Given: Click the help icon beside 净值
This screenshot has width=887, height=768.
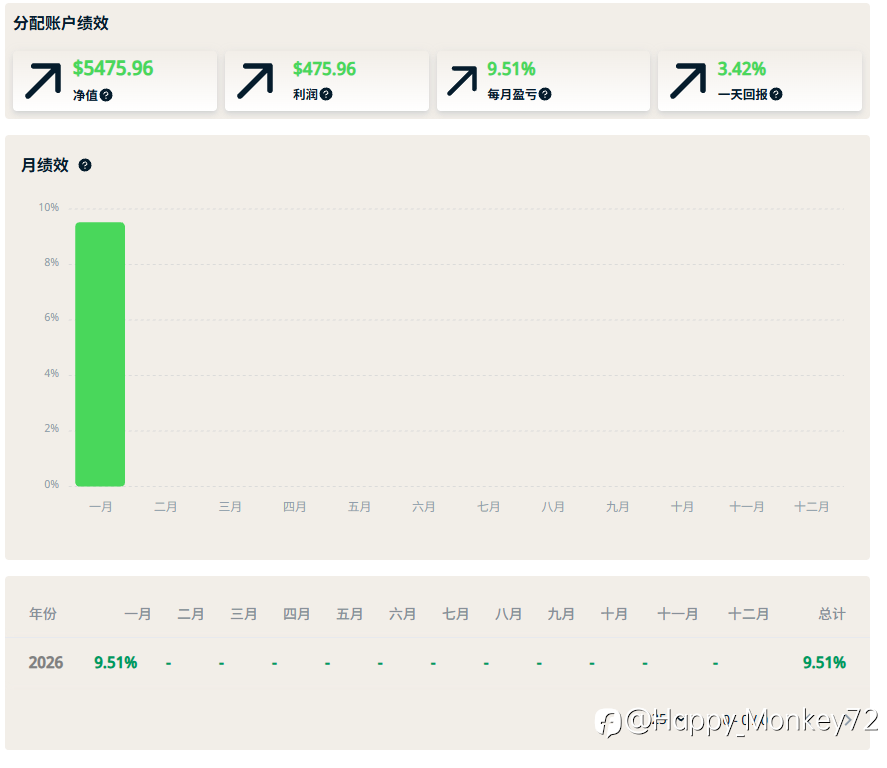Looking at the screenshot, I should click(106, 95).
